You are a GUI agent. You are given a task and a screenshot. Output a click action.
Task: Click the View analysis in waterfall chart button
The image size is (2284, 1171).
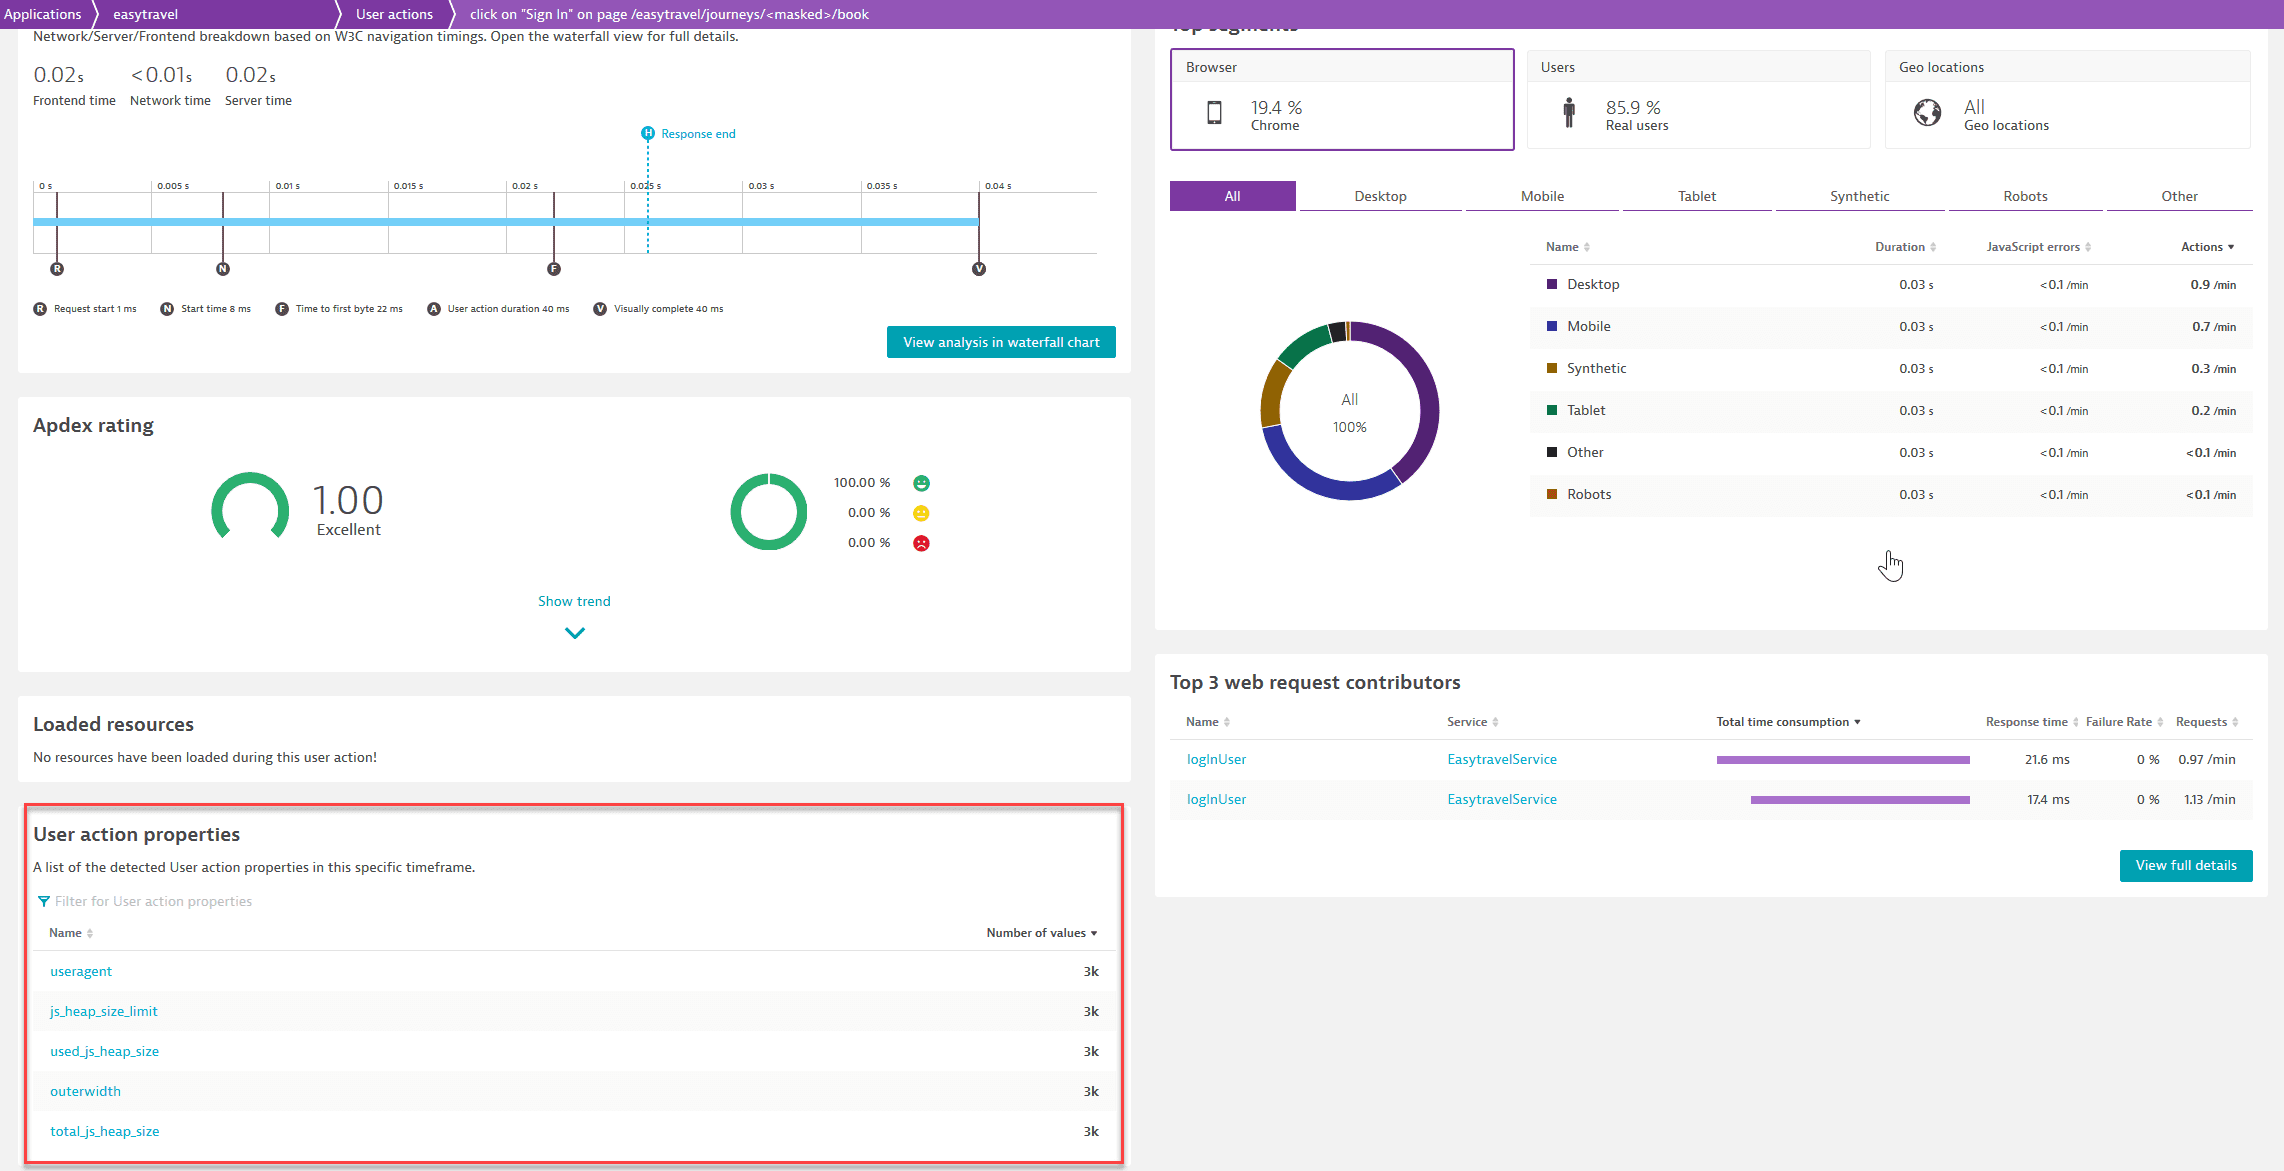[1000, 342]
